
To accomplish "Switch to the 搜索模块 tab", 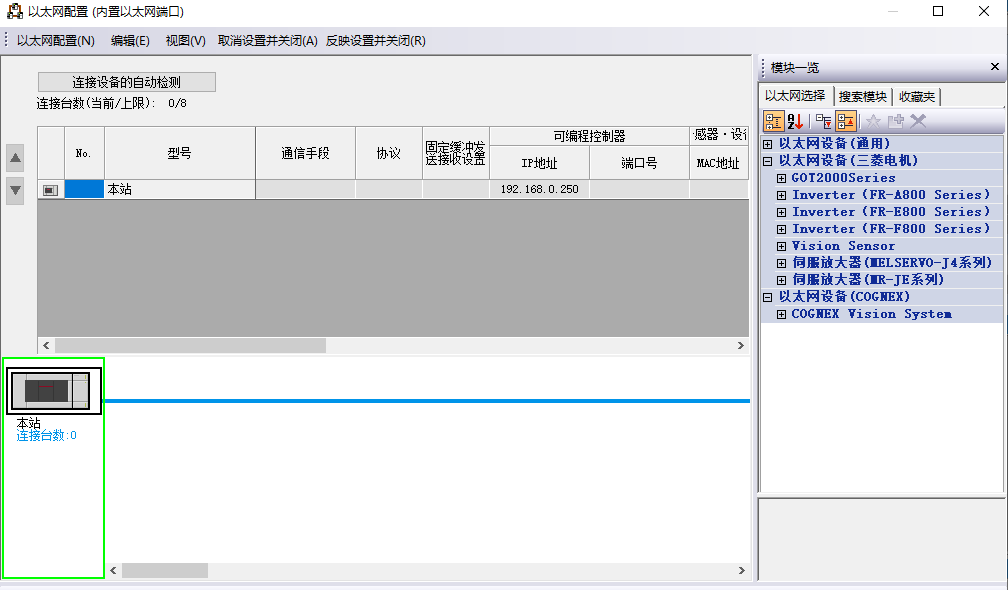I will 863,96.
